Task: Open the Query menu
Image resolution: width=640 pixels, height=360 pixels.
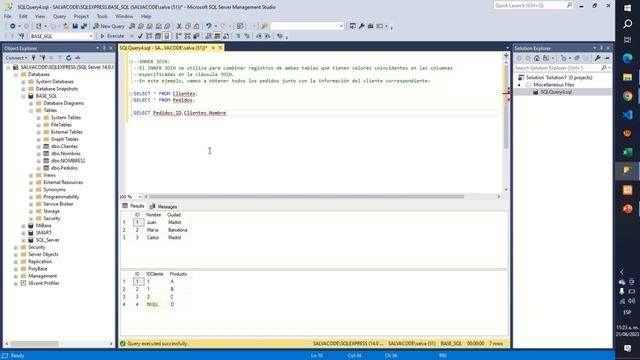Action: tap(59, 16)
